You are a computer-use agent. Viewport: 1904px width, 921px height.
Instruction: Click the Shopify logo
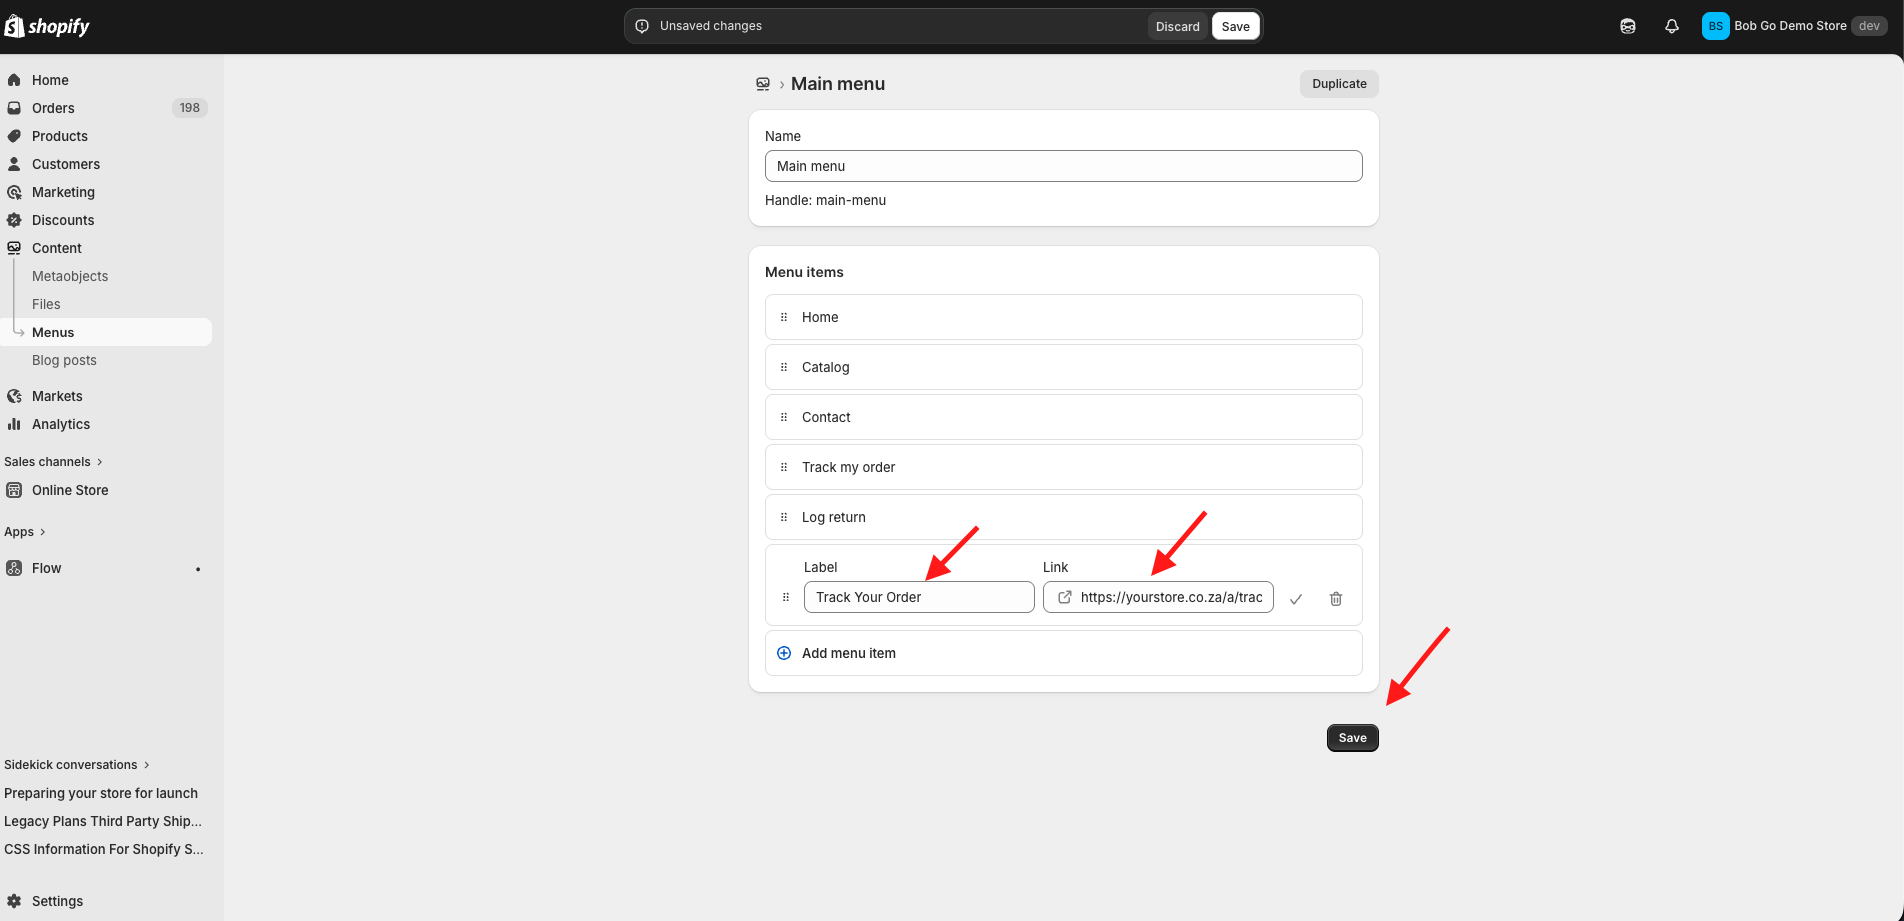(x=47, y=27)
